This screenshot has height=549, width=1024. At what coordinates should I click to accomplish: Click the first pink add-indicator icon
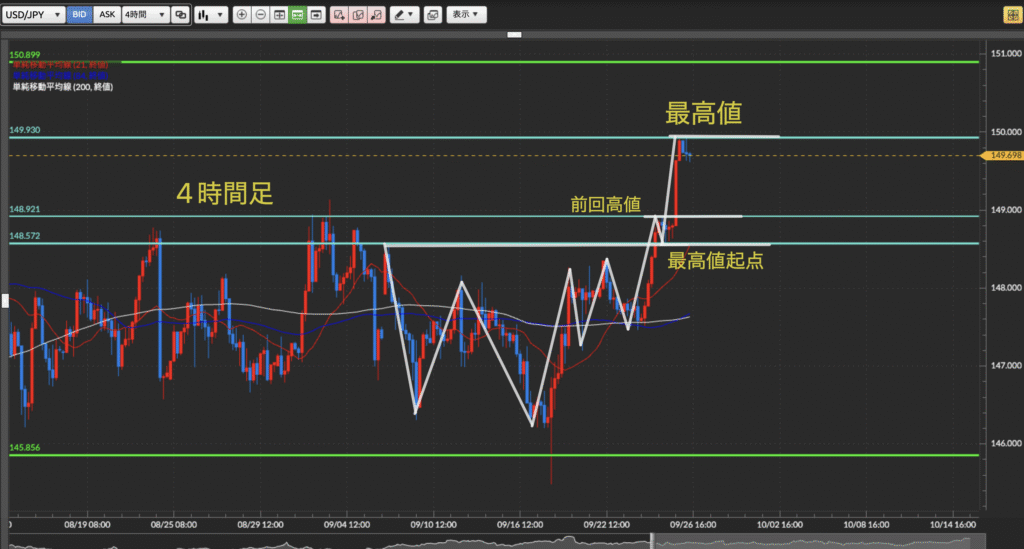[339, 15]
